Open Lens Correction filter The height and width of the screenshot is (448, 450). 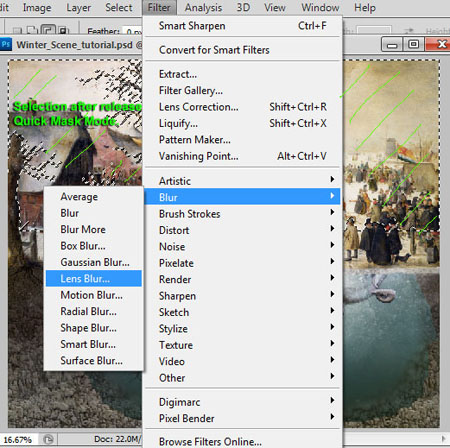242,107
